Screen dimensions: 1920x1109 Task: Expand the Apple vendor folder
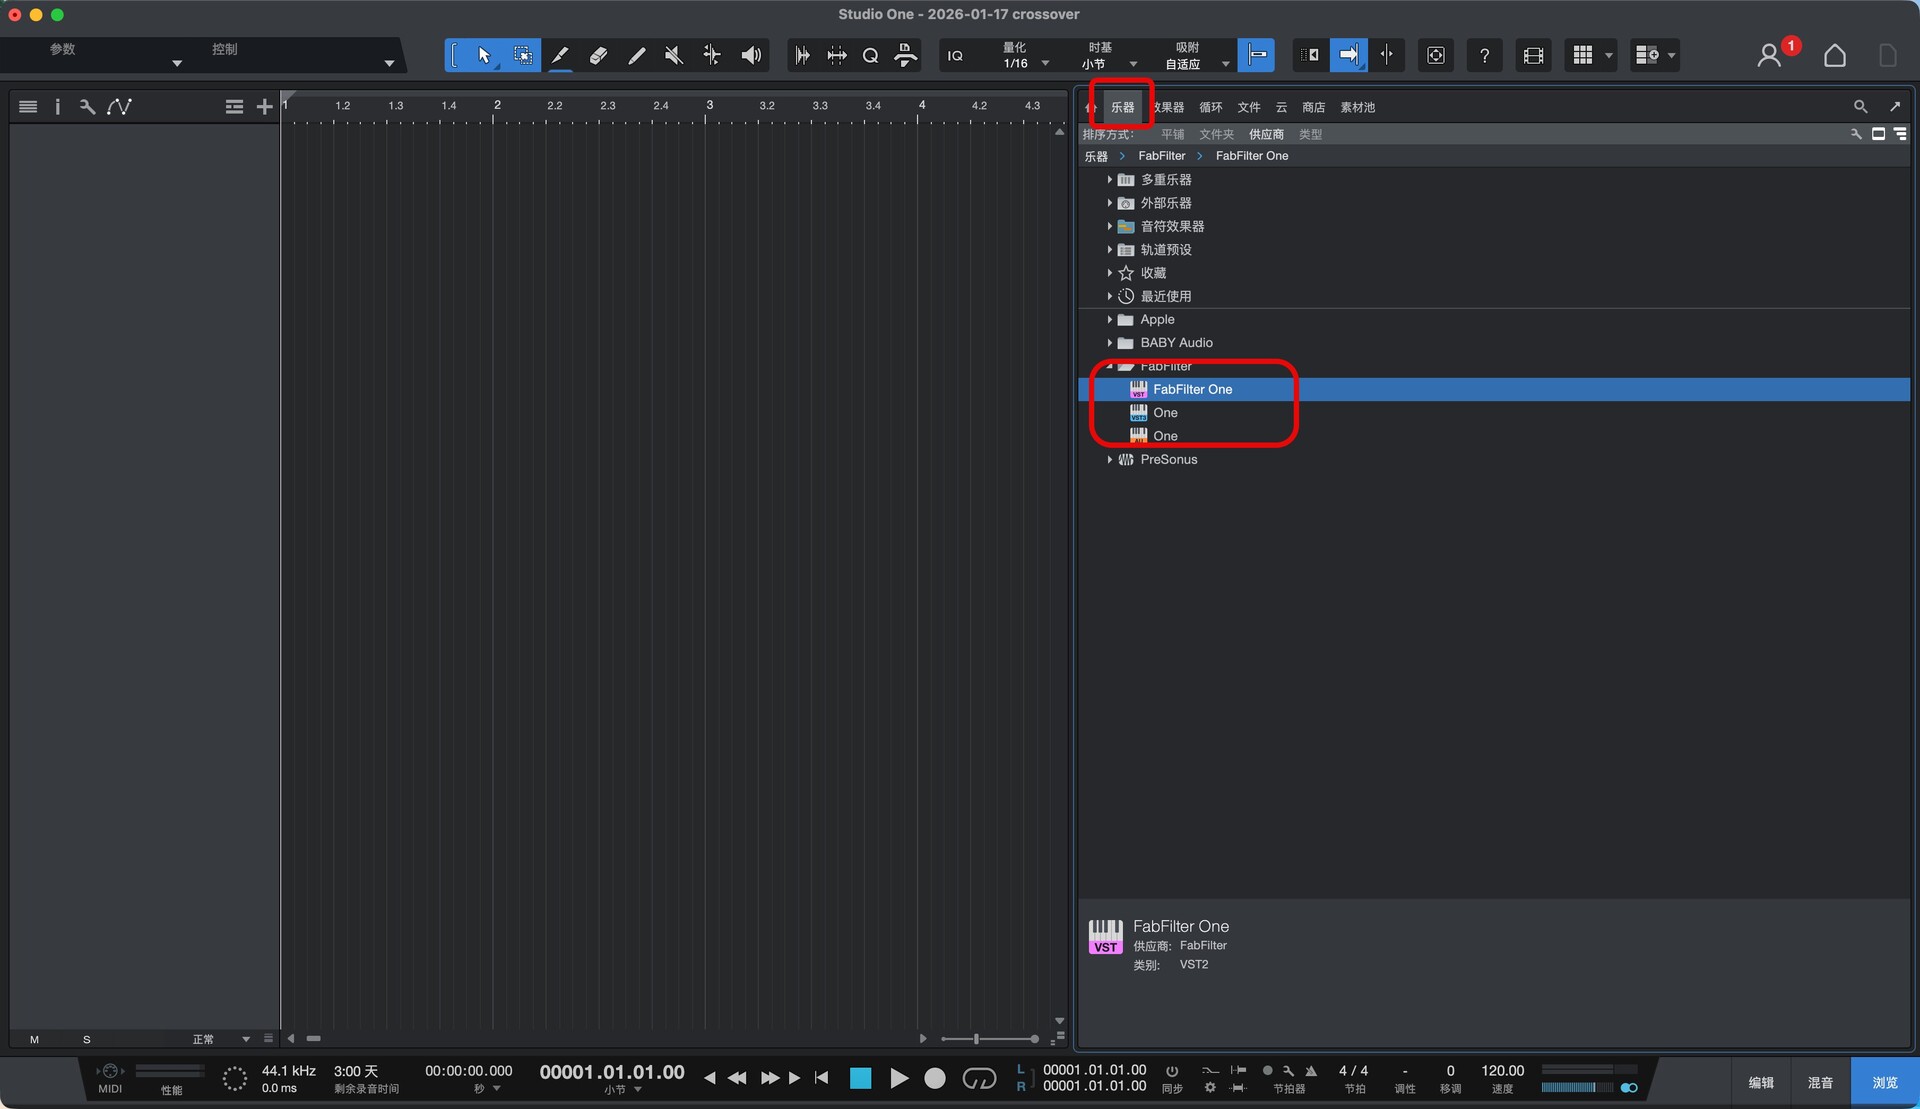(1110, 320)
